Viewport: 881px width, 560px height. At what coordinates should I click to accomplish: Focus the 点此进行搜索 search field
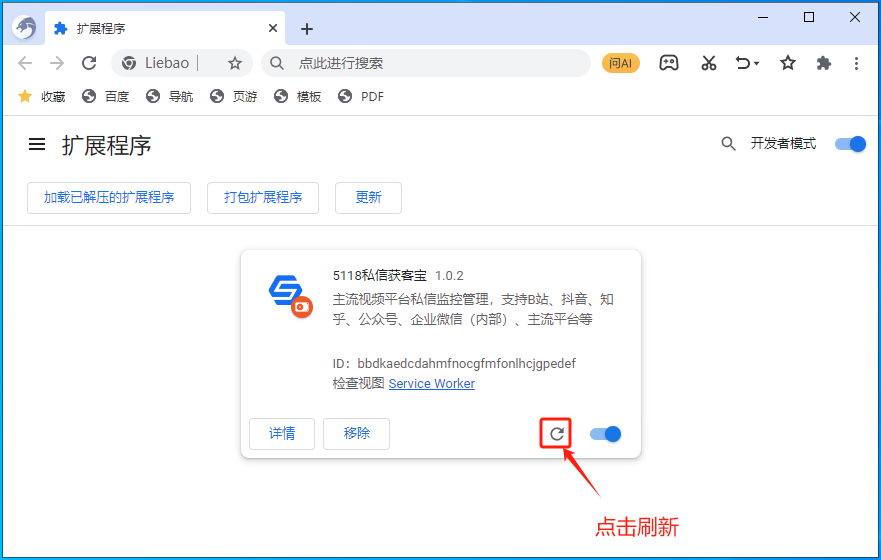[x=430, y=63]
